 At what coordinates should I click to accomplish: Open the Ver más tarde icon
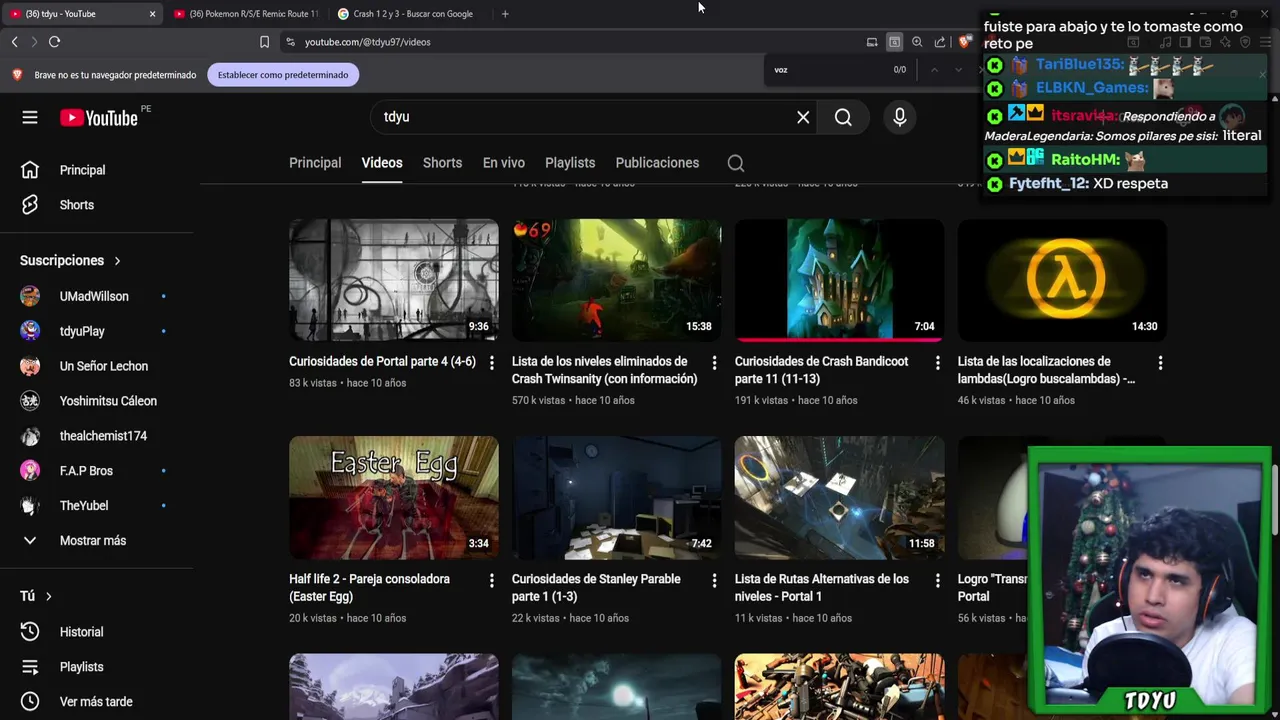30,702
